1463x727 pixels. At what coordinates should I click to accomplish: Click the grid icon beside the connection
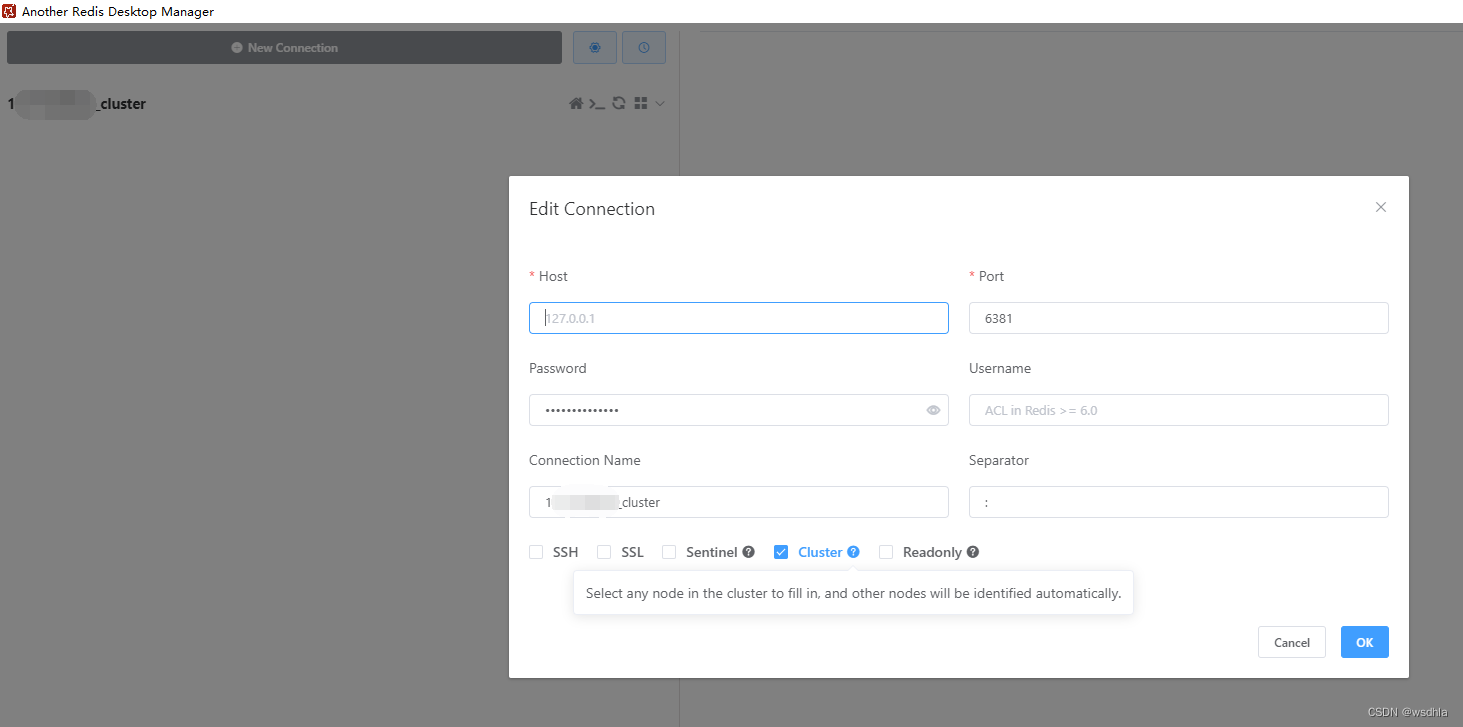641,103
